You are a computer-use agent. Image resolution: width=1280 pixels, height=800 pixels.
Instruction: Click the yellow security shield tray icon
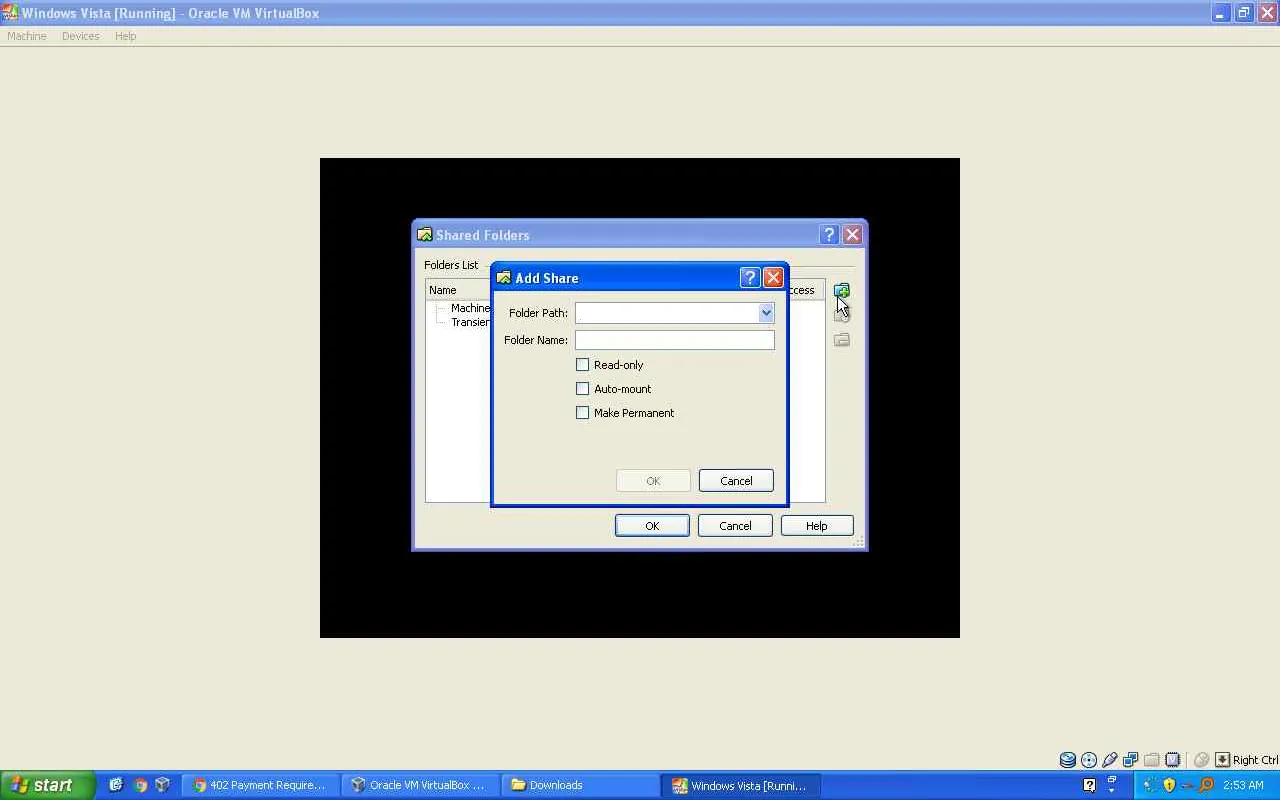tap(1169, 785)
